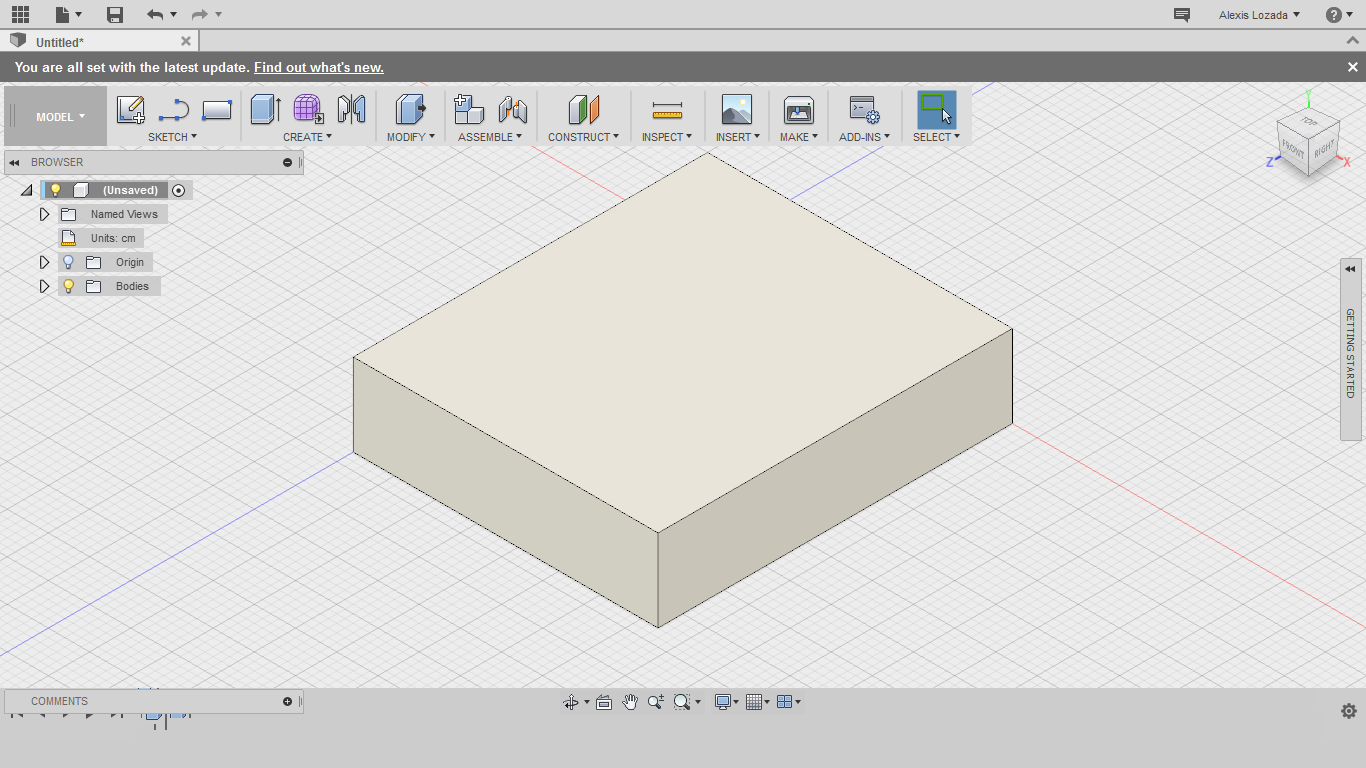Viewport: 1366px width, 768px height.
Task: Open the INSPECT menu
Action: (x=666, y=137)
